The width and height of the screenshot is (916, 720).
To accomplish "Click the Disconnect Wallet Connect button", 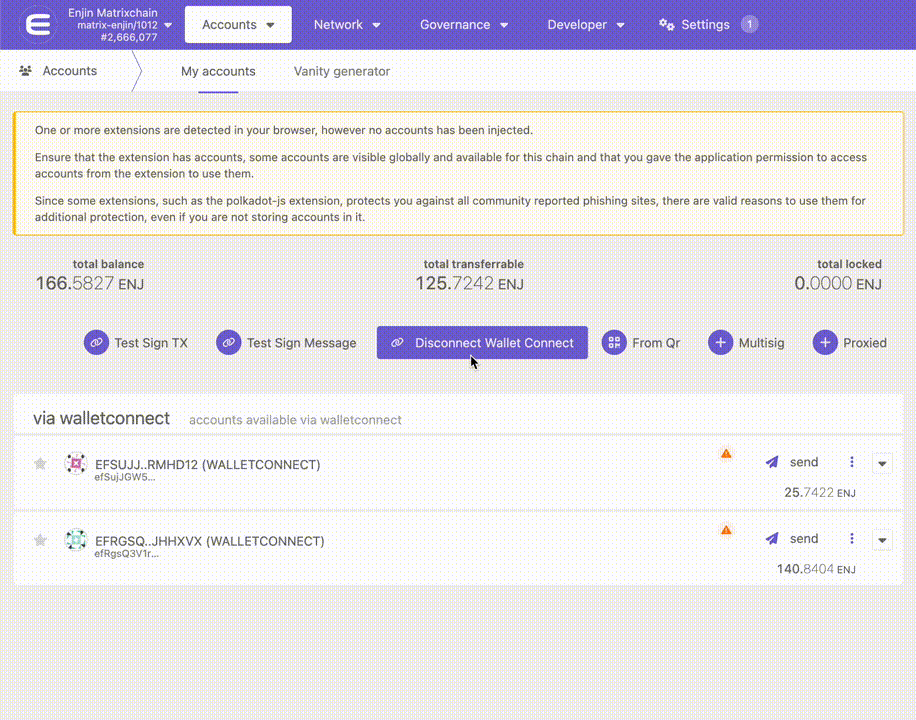I will pos(482,342).
